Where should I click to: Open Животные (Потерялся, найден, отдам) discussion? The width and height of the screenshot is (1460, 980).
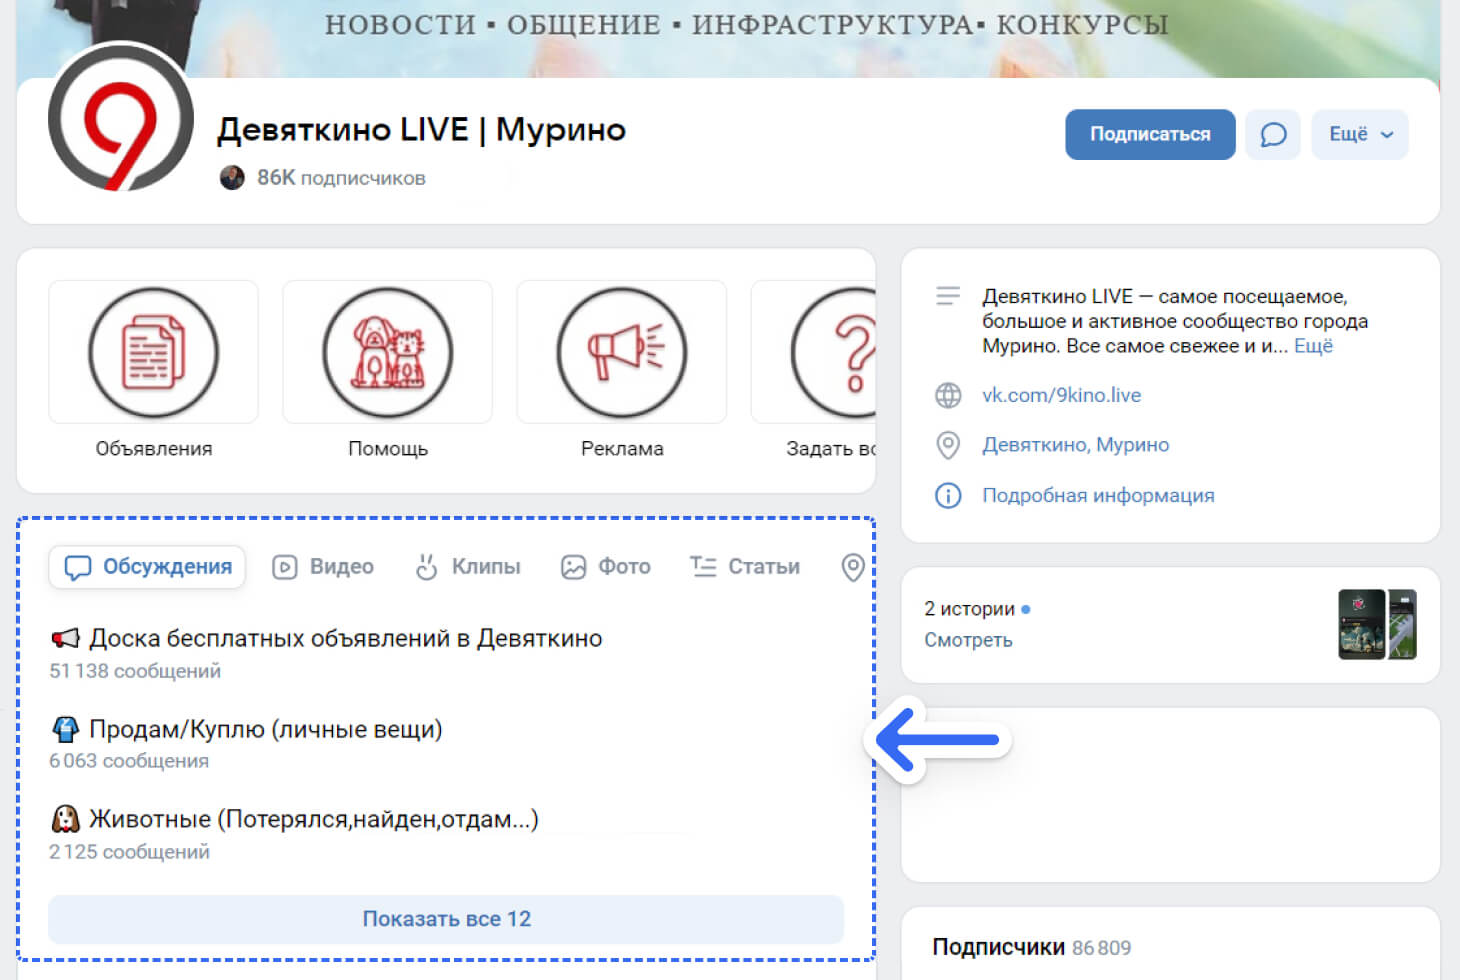313,819
